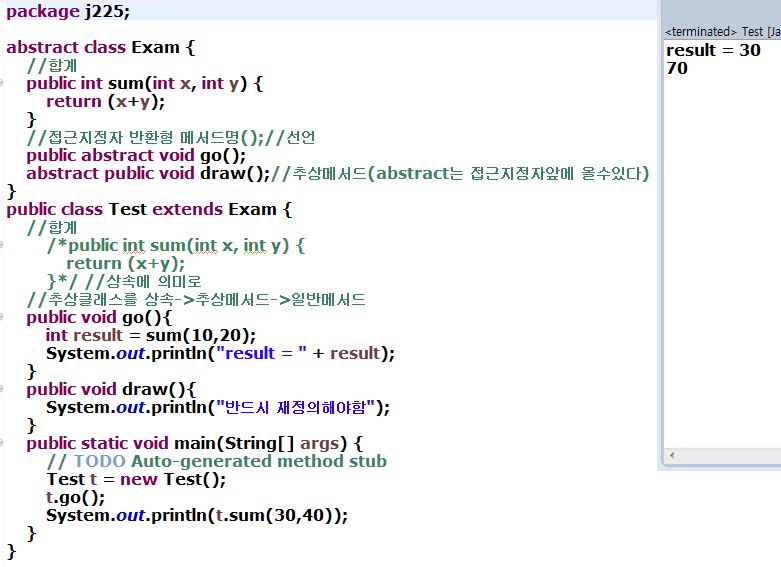
Task: Click the '//접근지정자 반환형 메서드명();//선언' comment
Action: (171, 137)
